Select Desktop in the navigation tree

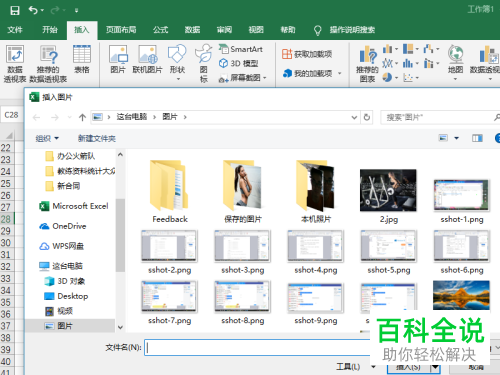(66, 296)
